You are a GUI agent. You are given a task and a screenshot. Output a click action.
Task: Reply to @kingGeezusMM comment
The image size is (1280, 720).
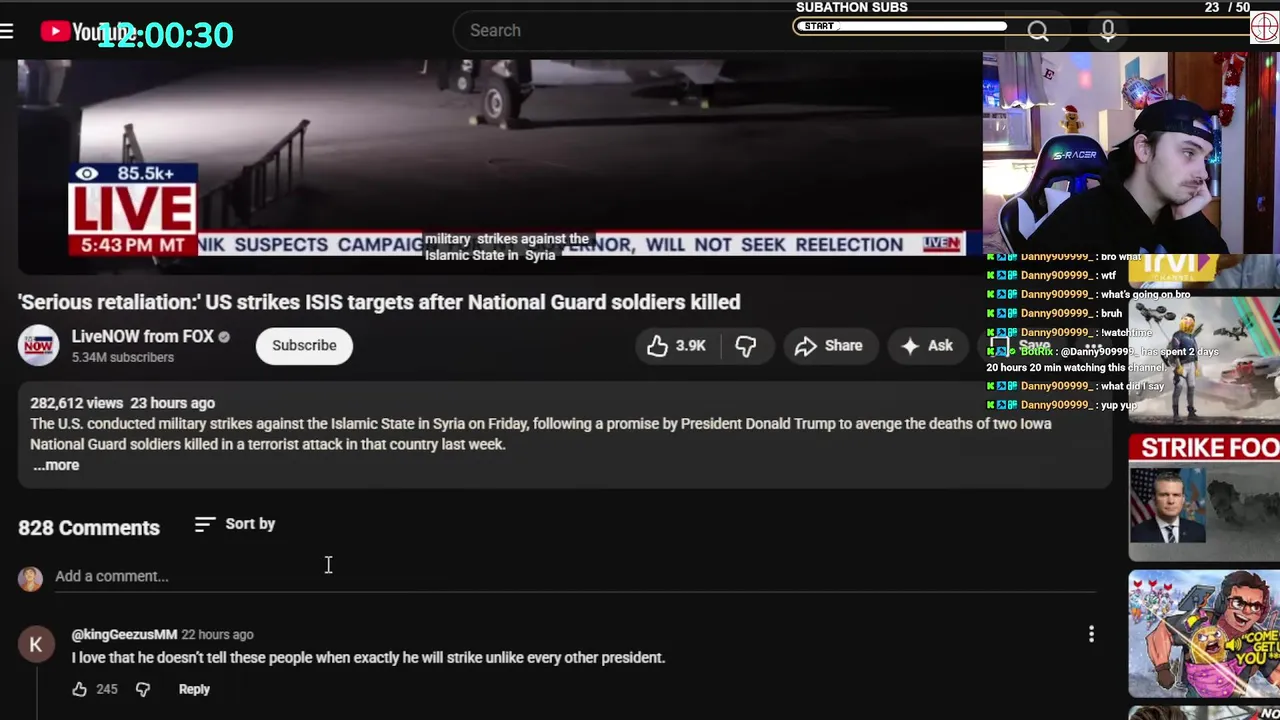pyautogui.click(x=194, y=689)
